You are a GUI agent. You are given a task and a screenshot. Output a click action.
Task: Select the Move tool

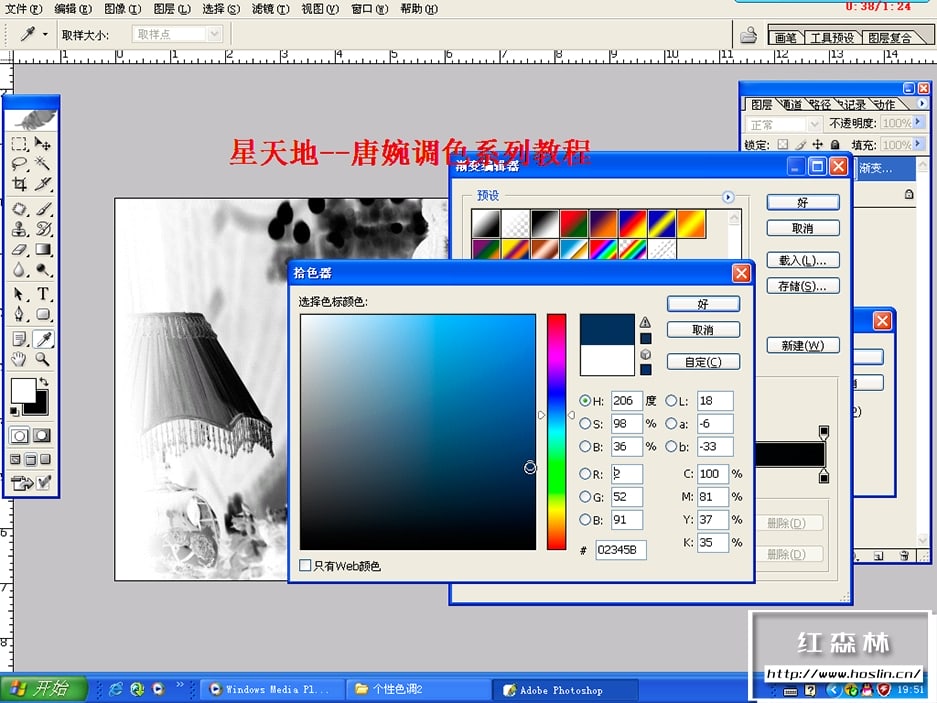(42, 143)
